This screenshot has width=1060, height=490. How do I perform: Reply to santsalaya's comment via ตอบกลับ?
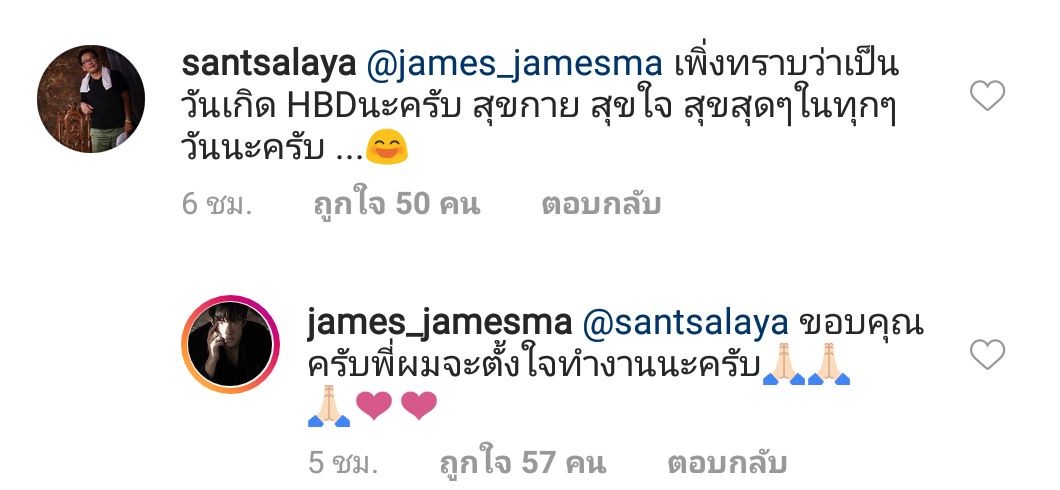tap(600, 204)
